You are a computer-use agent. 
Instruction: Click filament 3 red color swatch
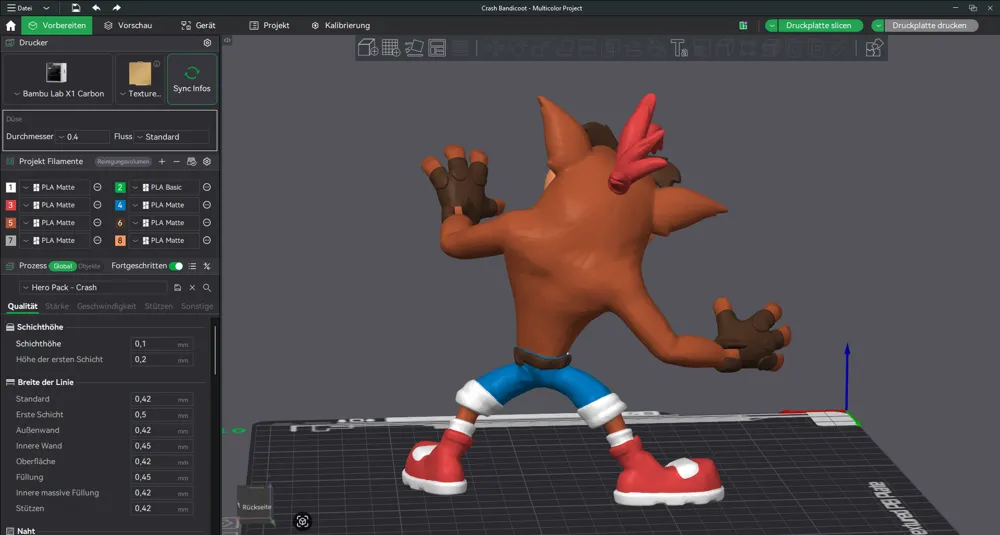(x=11, y=205)
